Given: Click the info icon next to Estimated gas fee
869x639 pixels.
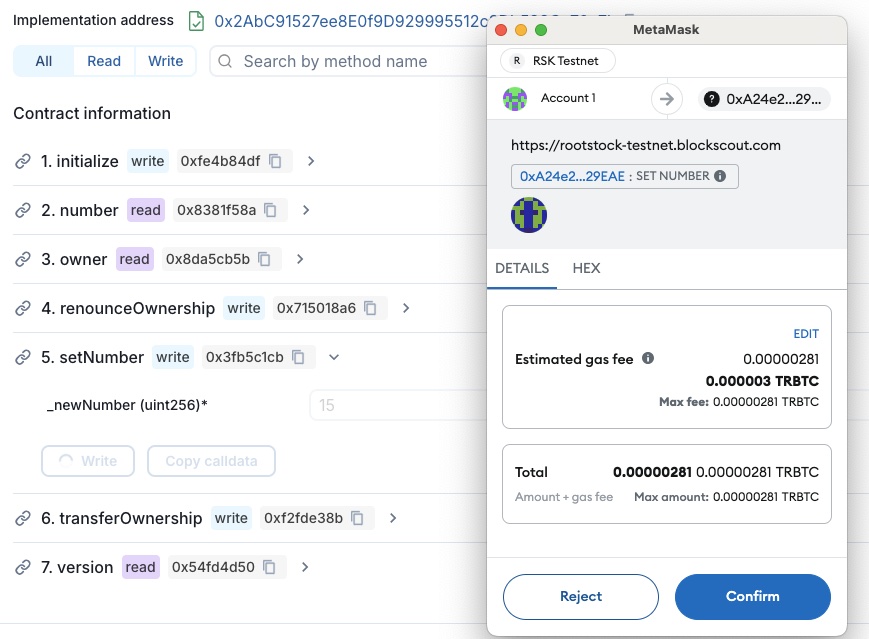Looking at the screenshot, I should [648, 358].
